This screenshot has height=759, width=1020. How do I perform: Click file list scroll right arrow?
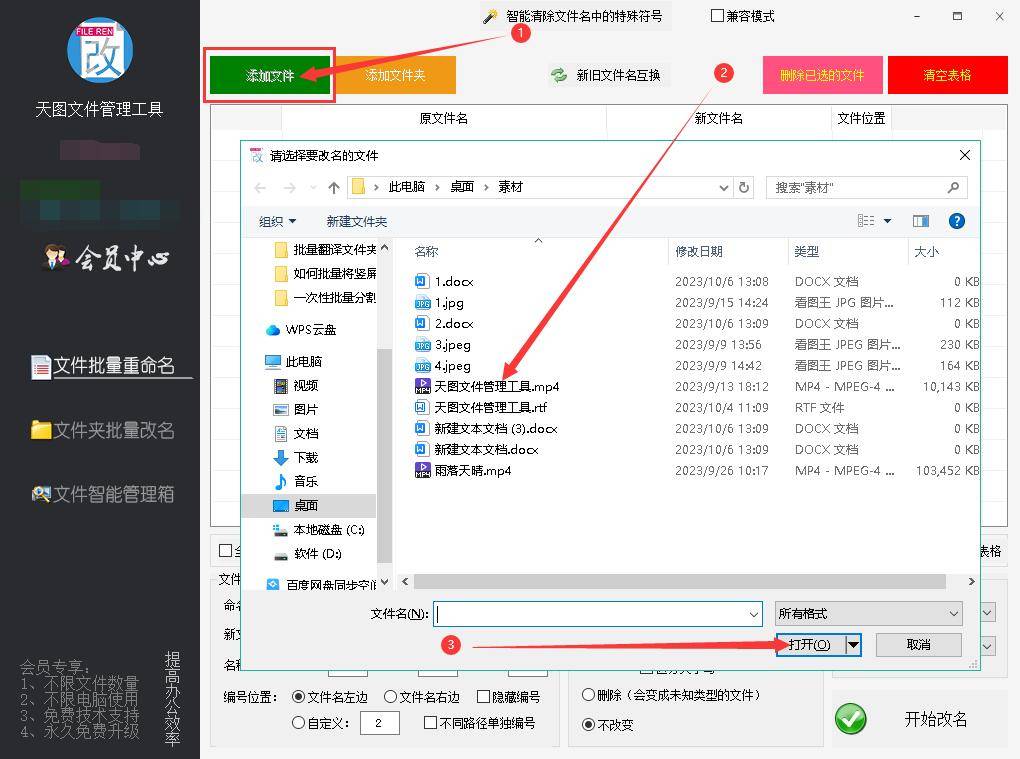tap(971, 581)
